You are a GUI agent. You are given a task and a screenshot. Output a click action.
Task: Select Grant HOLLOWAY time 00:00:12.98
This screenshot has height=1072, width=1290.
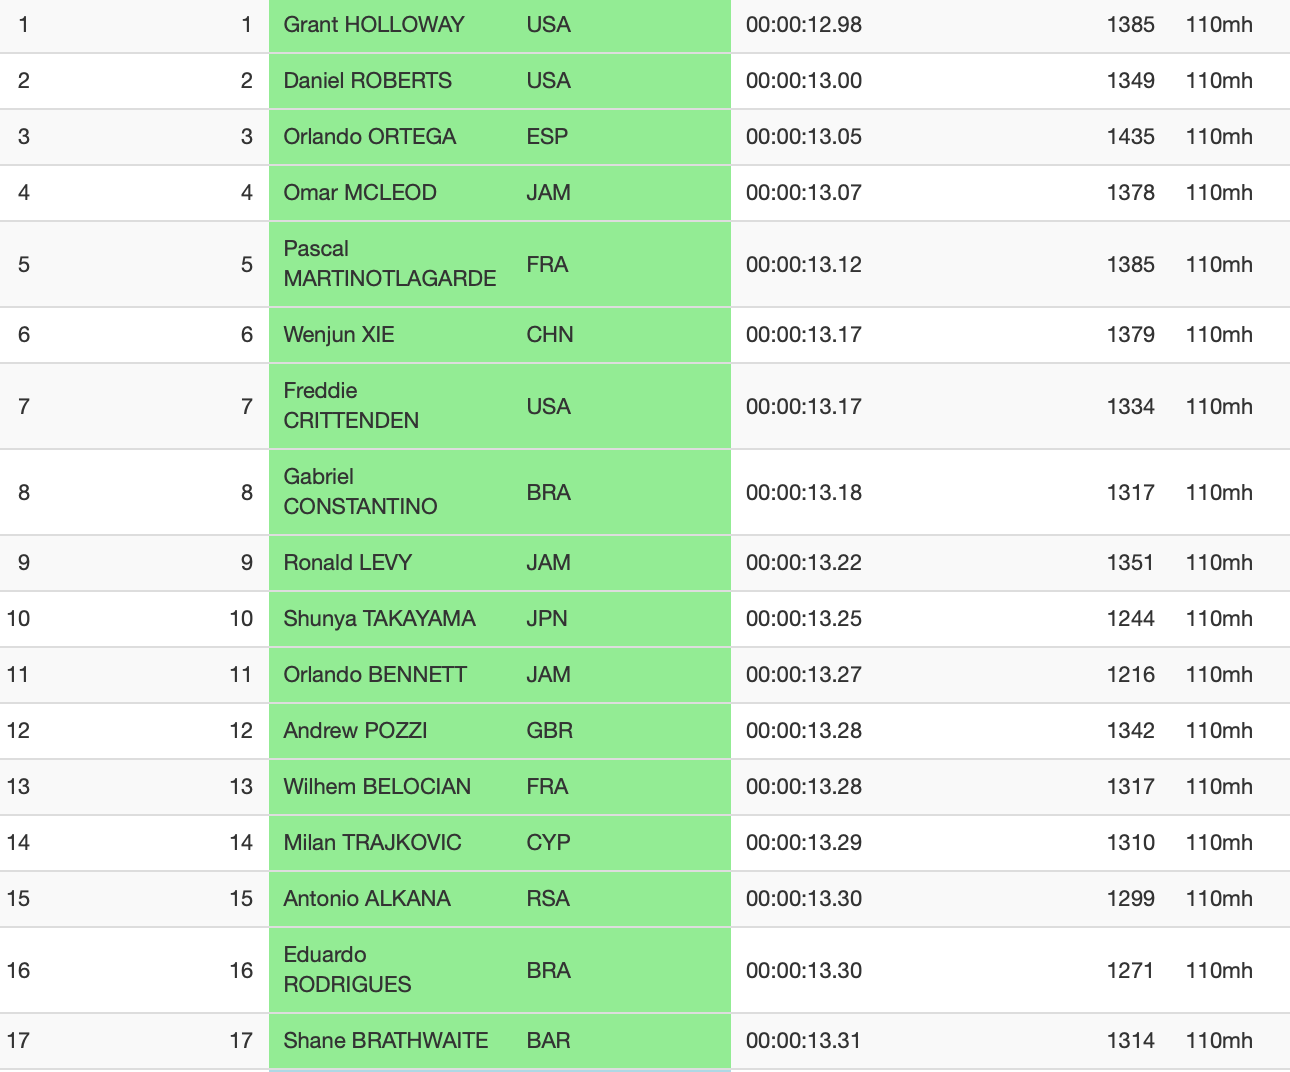click(804, 25)
